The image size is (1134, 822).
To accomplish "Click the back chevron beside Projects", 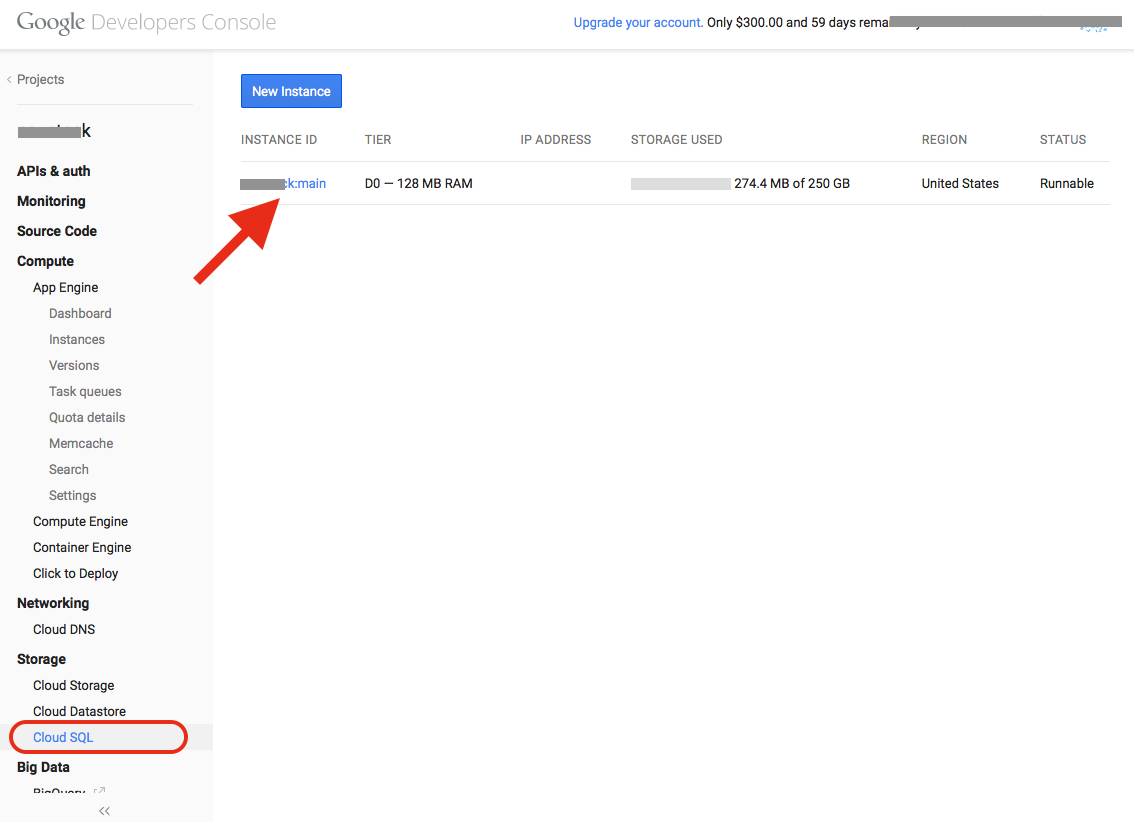I will point(9,80).
